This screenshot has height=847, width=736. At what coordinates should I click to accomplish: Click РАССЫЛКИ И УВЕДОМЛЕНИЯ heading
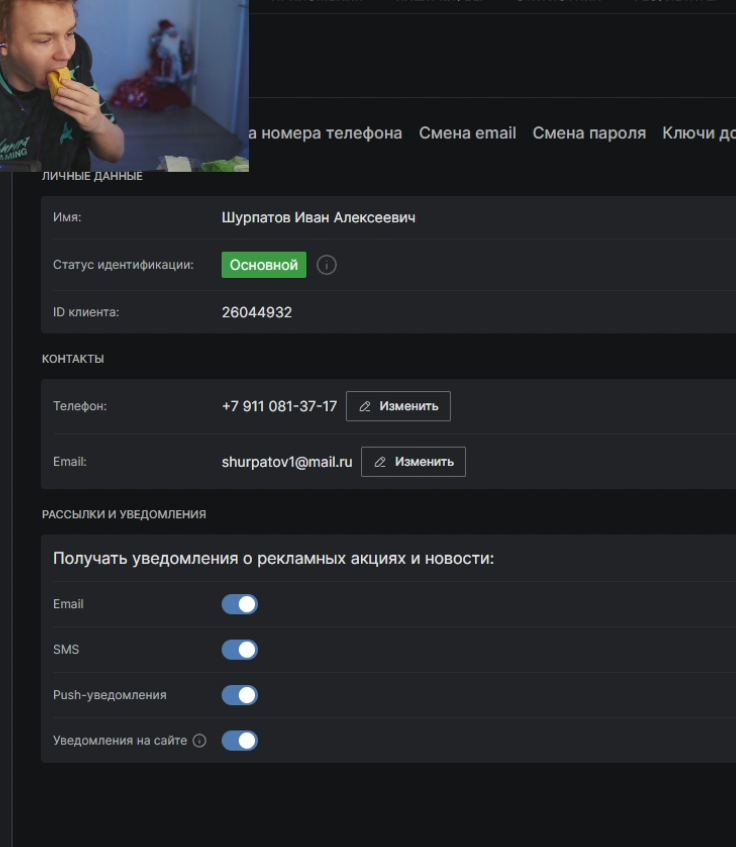click(124, 514)
